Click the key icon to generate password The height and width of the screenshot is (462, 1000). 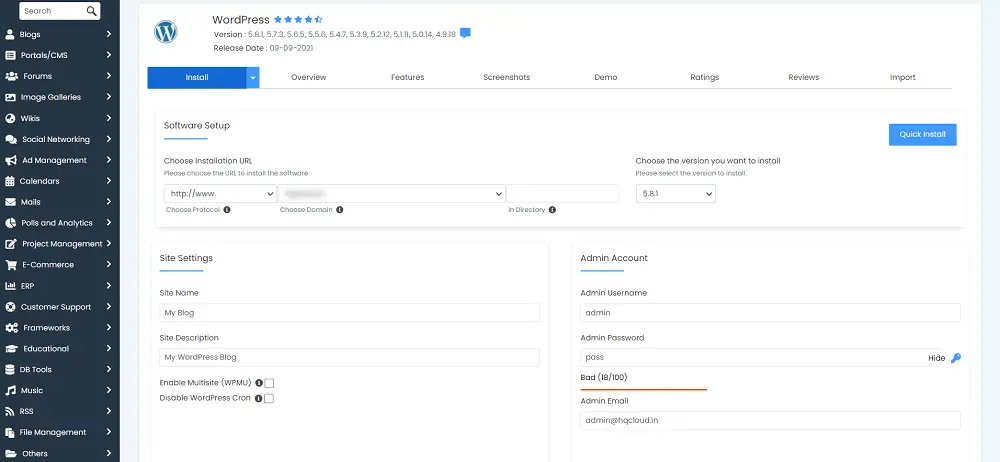(x=955, y=358)
